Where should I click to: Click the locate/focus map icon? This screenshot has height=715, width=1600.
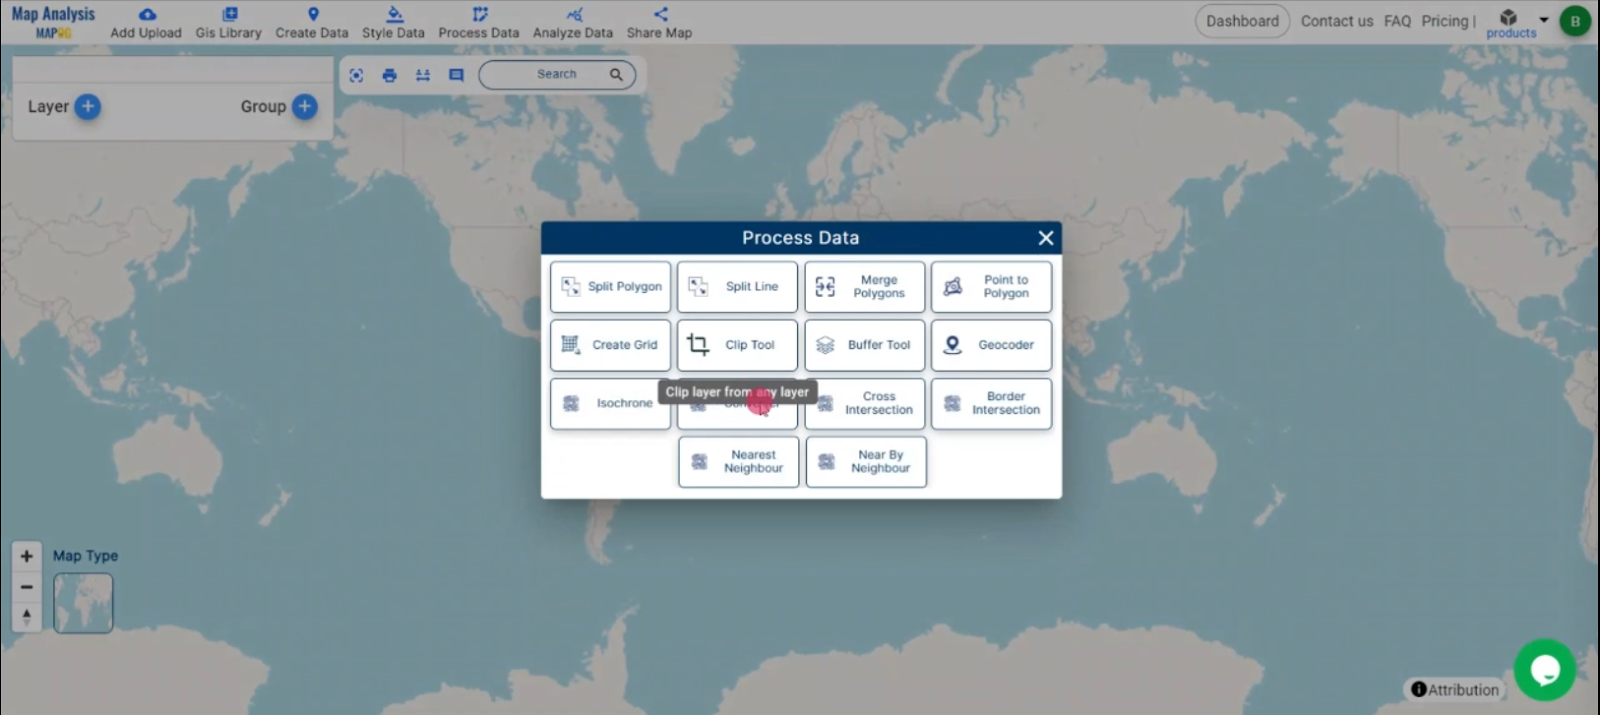(x=356, y=75)
